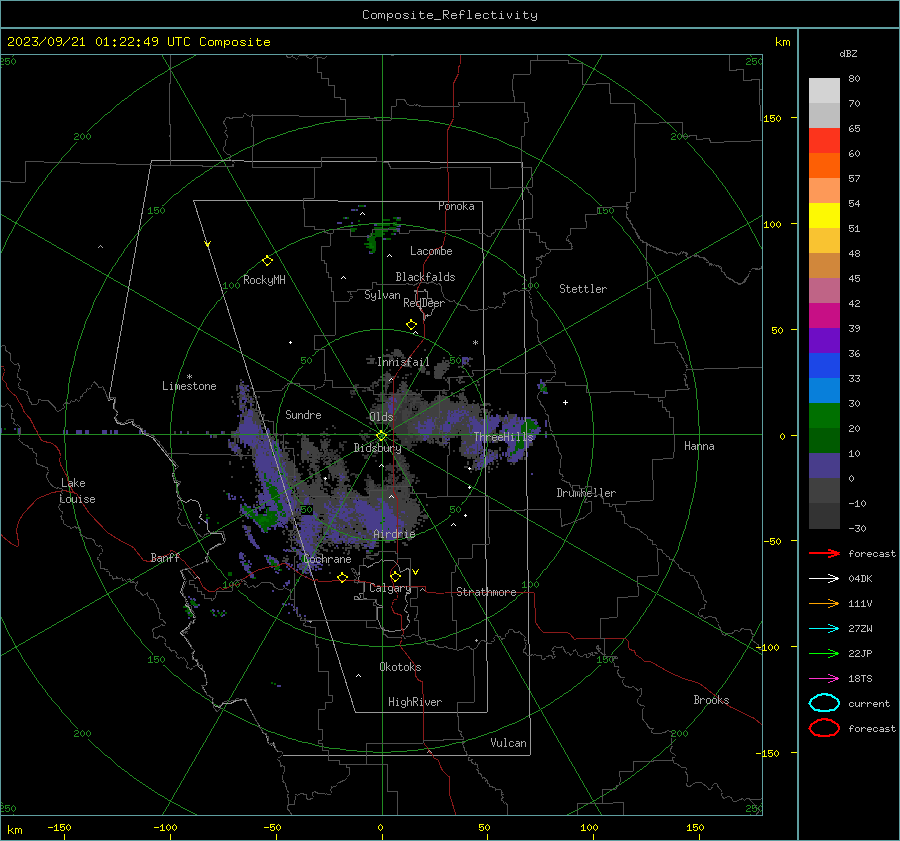900x841 pixels.
Task: Click the yellow diamond marker below RedDeer
Action: pos(411,325)
